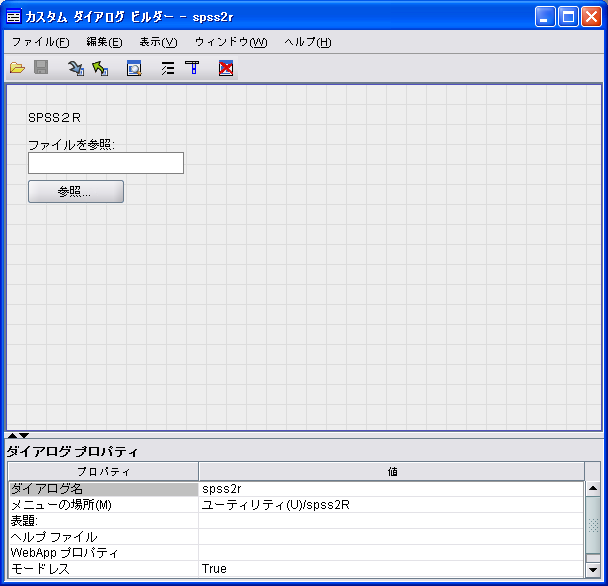Image resolution: width=608 pixels, height=586 pixels.
Task: Click the green-arrow dialog icon
Action: click(100, 68)
